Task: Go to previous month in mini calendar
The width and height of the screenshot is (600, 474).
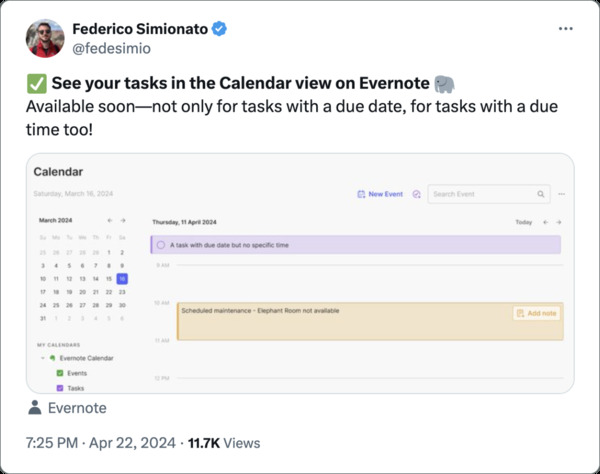Action: 110,220
